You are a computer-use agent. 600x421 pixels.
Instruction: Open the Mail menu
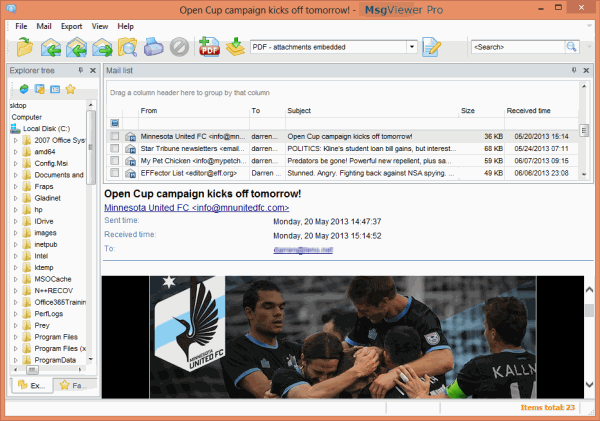[x=44, y=26]
